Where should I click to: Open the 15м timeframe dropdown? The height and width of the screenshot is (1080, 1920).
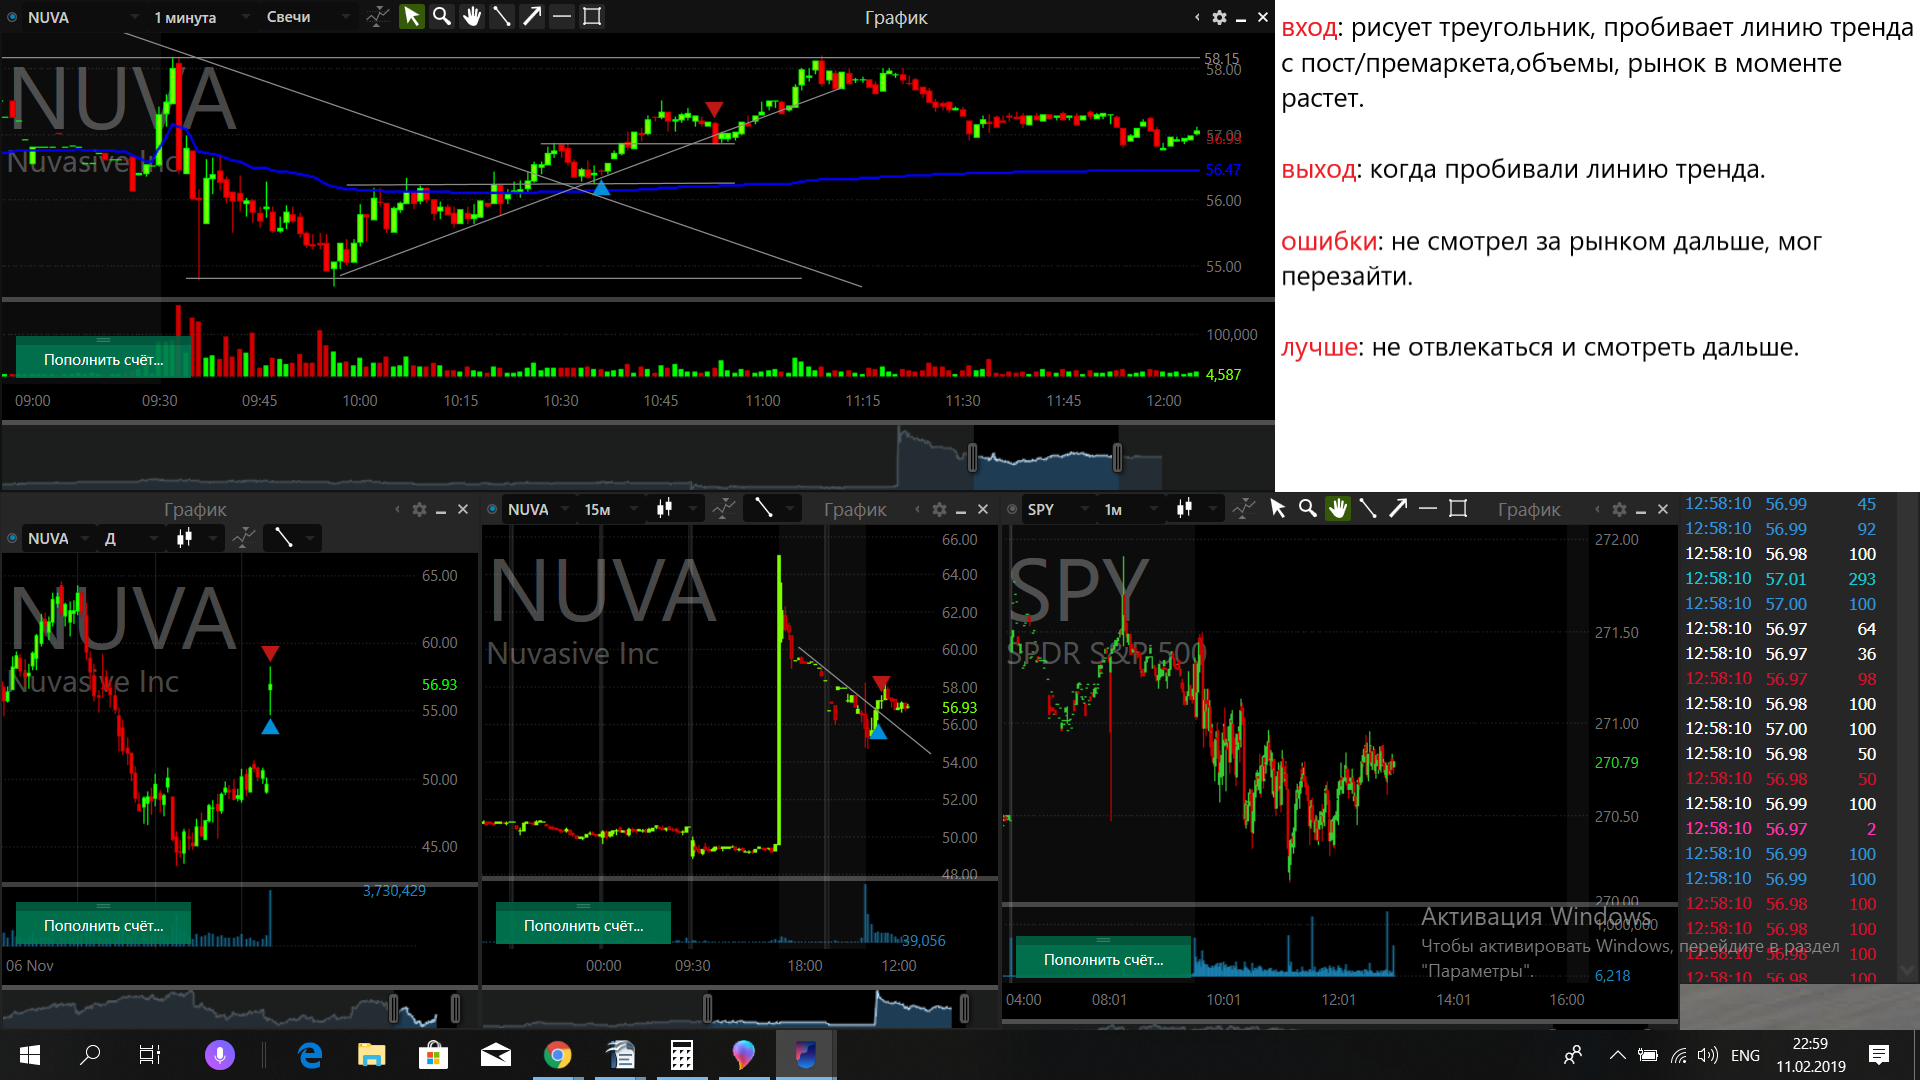(x=610, y=509)
